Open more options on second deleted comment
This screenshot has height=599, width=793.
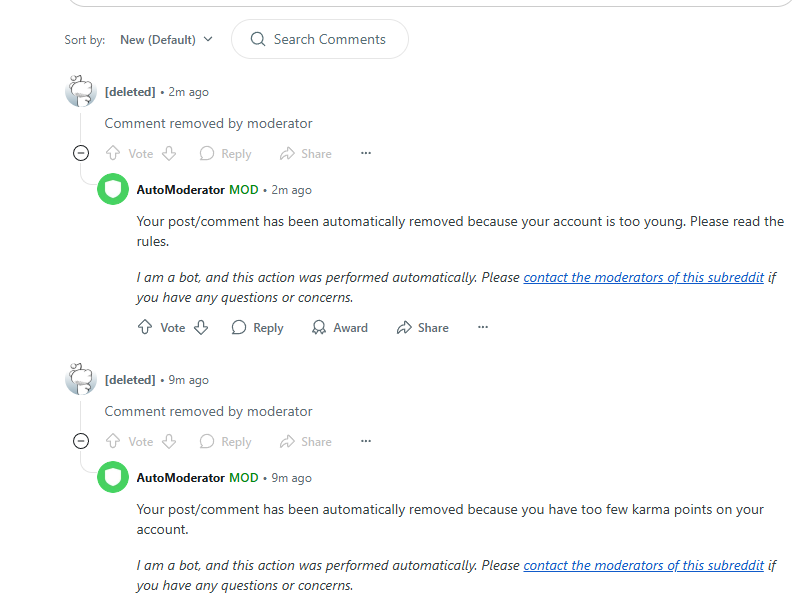coord(366,441)
